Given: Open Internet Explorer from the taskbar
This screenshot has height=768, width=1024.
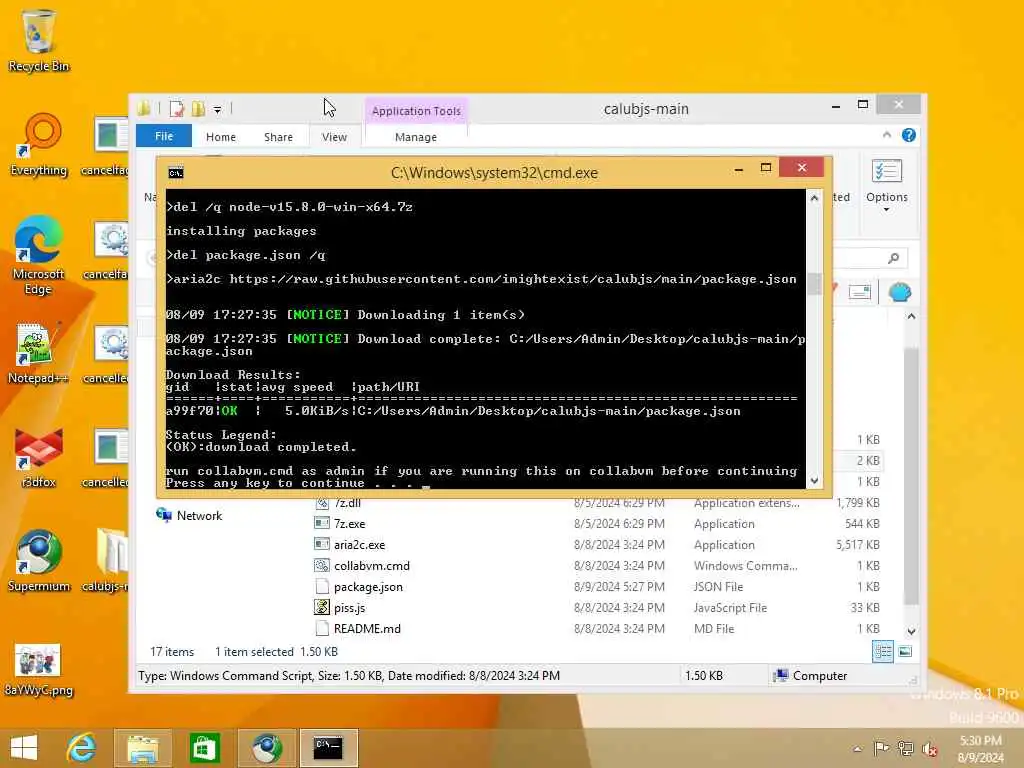Looking at the screenshot, I should point(82,748).
